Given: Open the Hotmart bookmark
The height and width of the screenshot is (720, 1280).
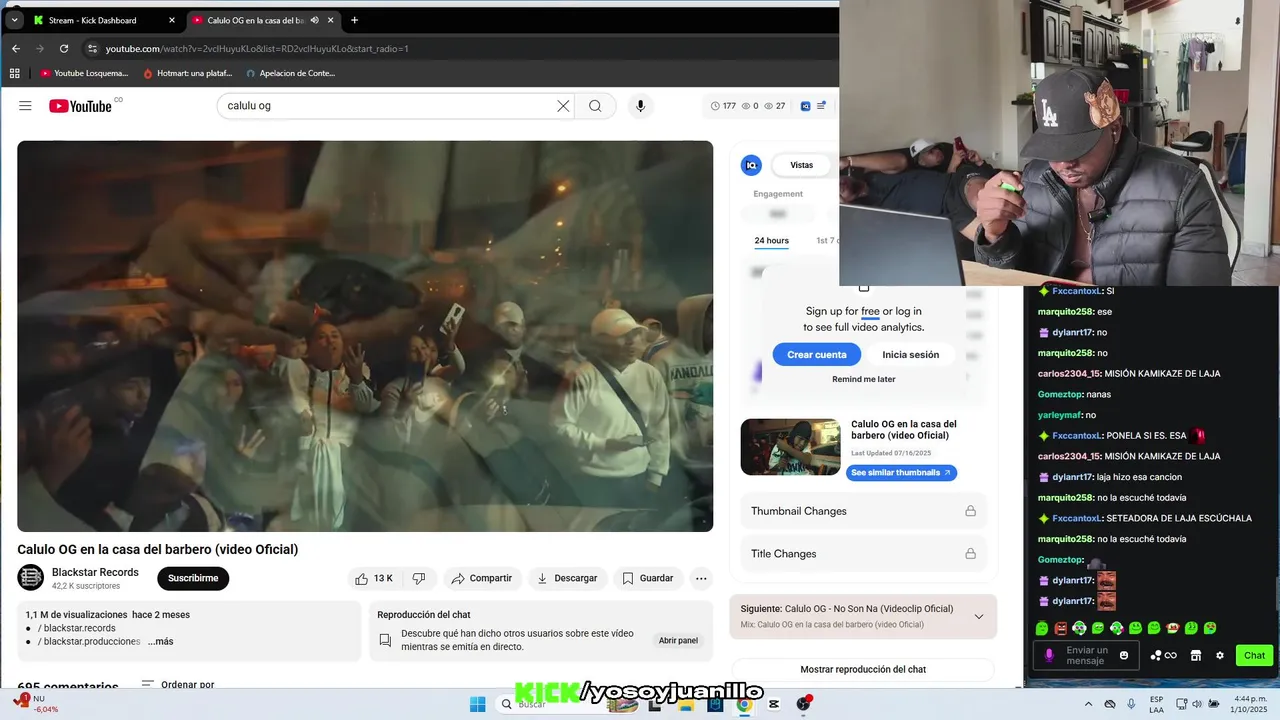Looking at the screenshot, I should (188, 73).
